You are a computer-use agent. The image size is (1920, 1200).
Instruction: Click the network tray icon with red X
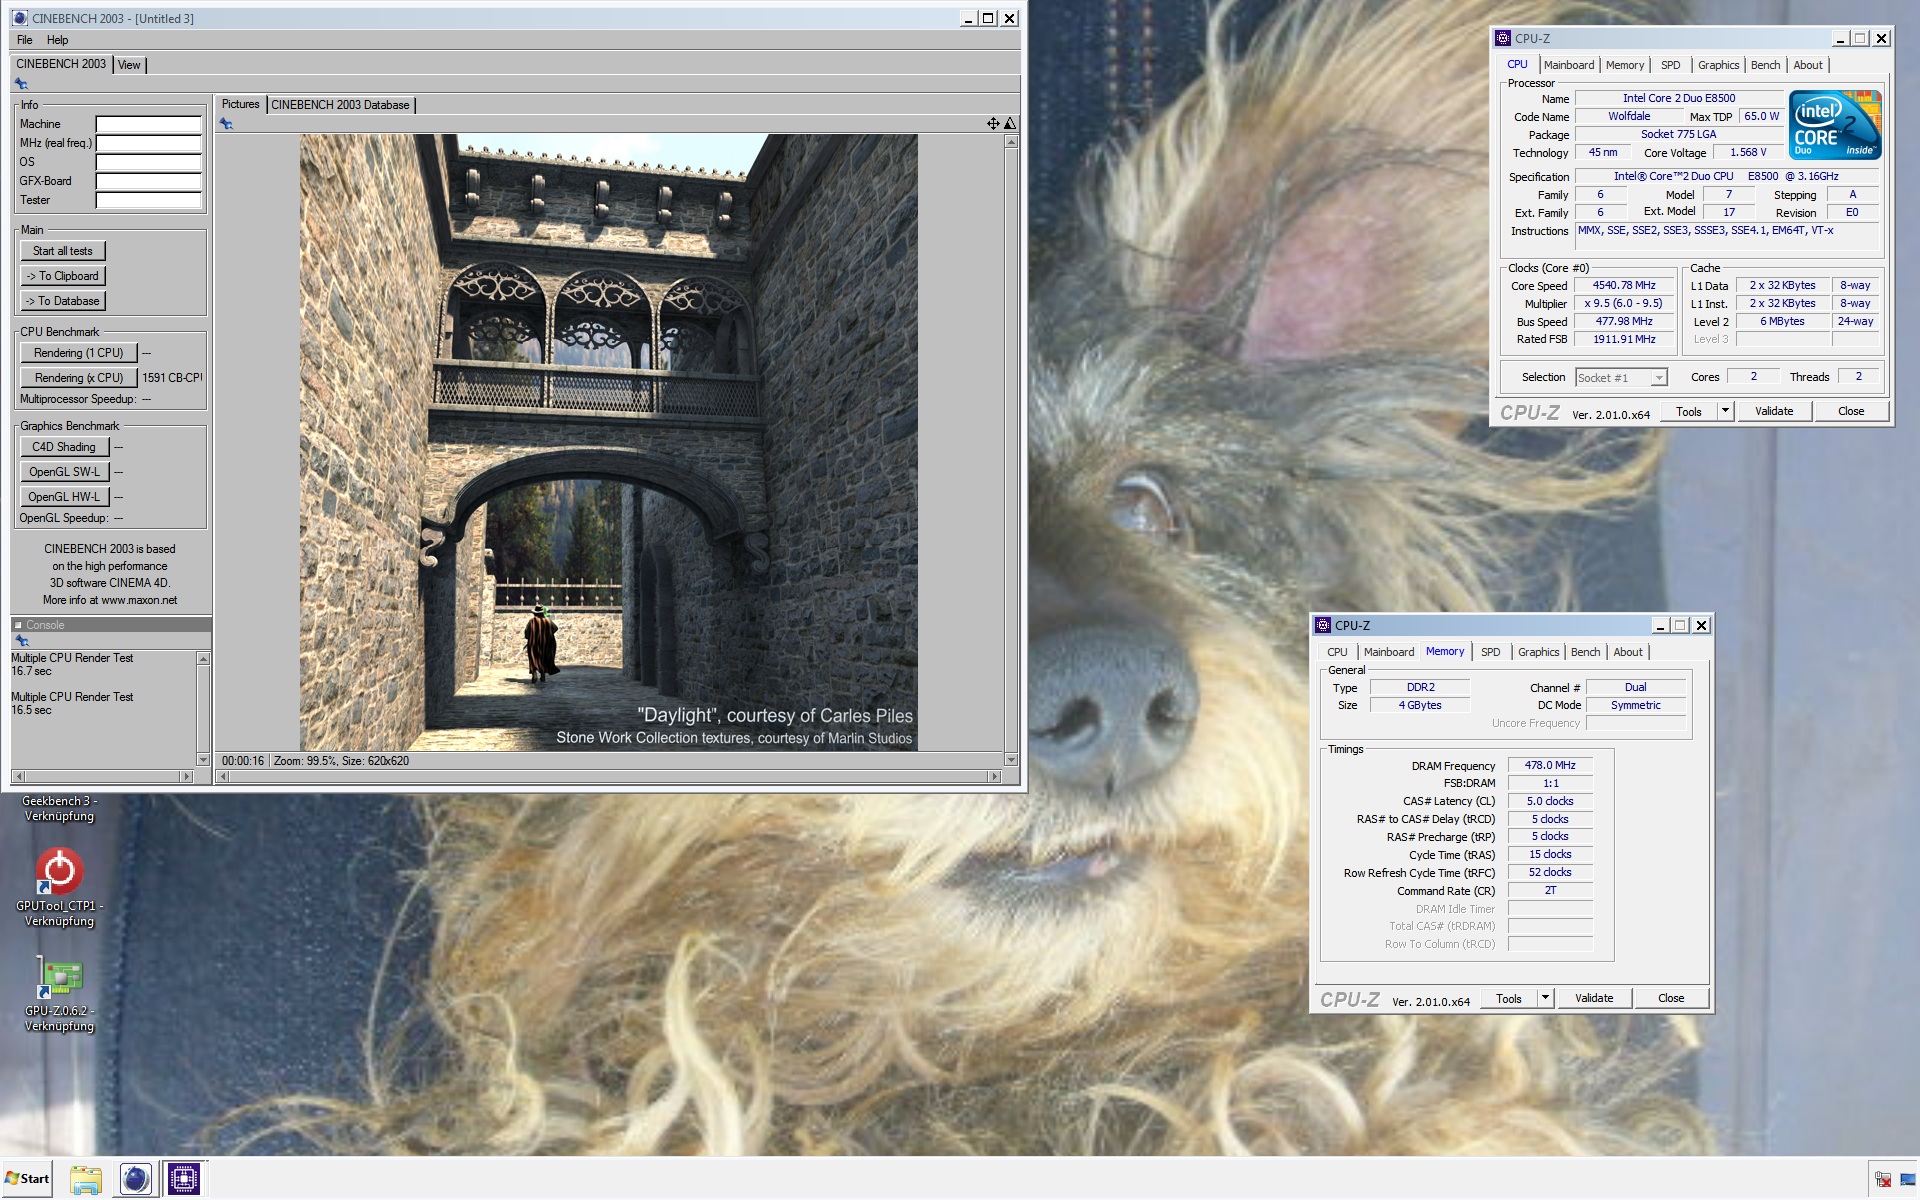point(1883,1180)
